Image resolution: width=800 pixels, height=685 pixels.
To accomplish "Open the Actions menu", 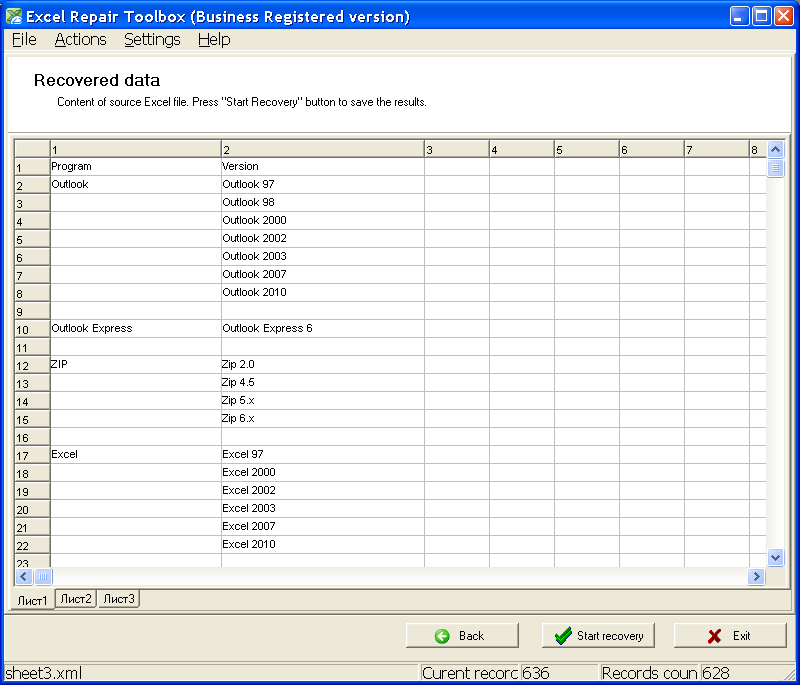I will [x=80, y=40].
